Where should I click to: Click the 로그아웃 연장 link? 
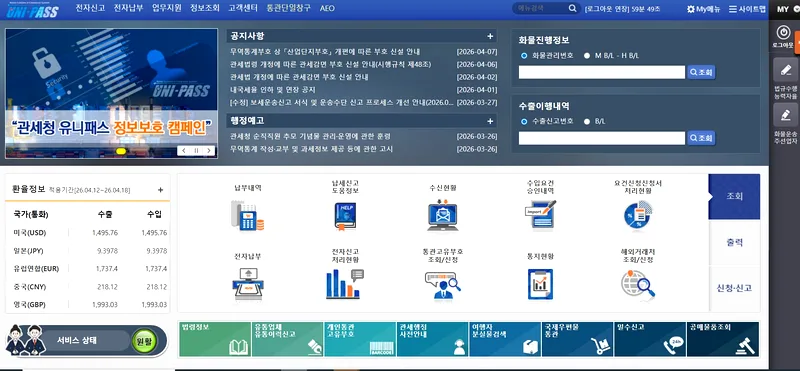[x=608, y=9]
